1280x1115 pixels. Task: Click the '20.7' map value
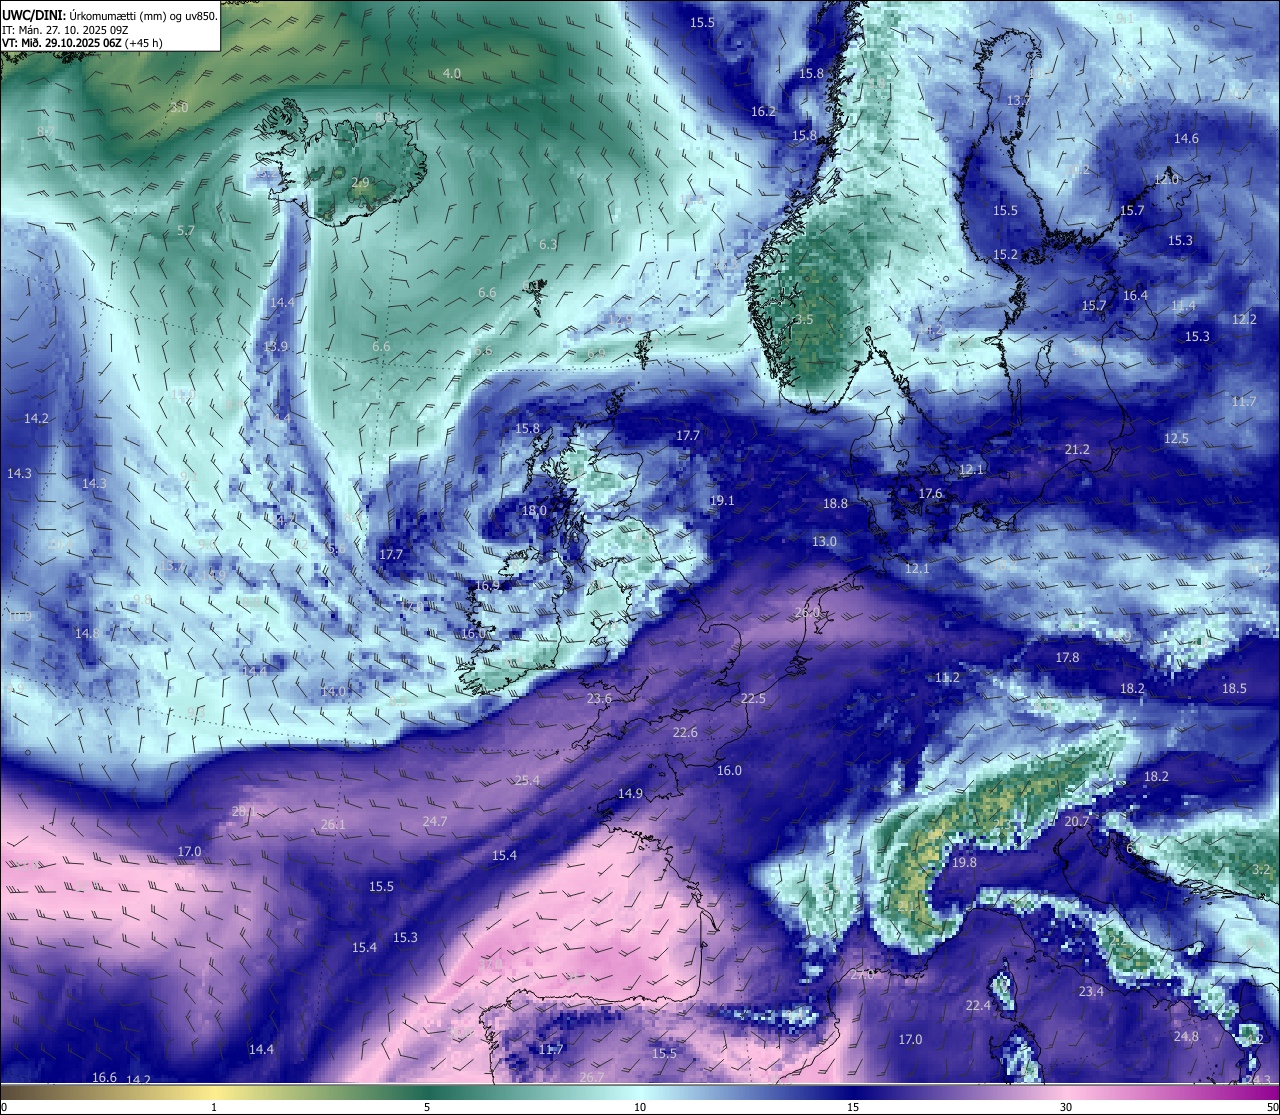pyautogui.click(x=1076, y=821)
